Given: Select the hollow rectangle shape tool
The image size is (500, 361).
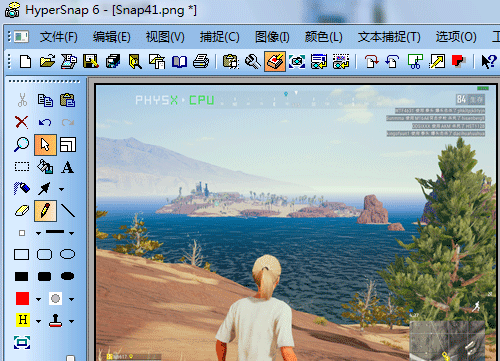Looking at the screenshot, I should pyautogui.click(x=22, y=254).
